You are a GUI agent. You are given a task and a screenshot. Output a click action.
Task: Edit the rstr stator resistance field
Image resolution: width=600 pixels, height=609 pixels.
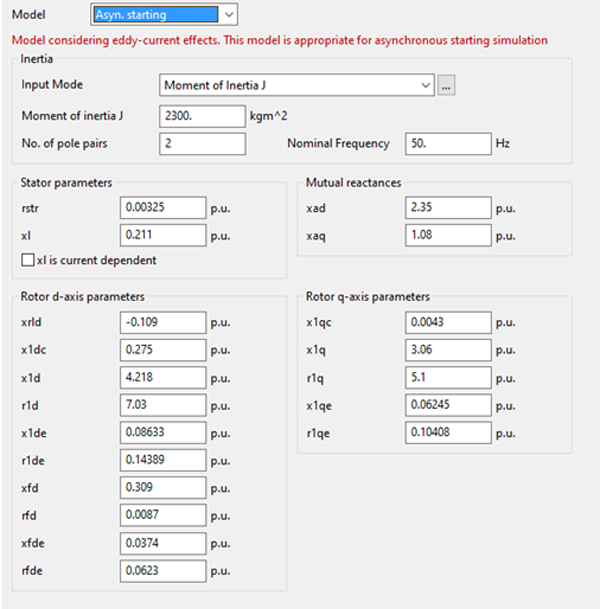point(162,208)
